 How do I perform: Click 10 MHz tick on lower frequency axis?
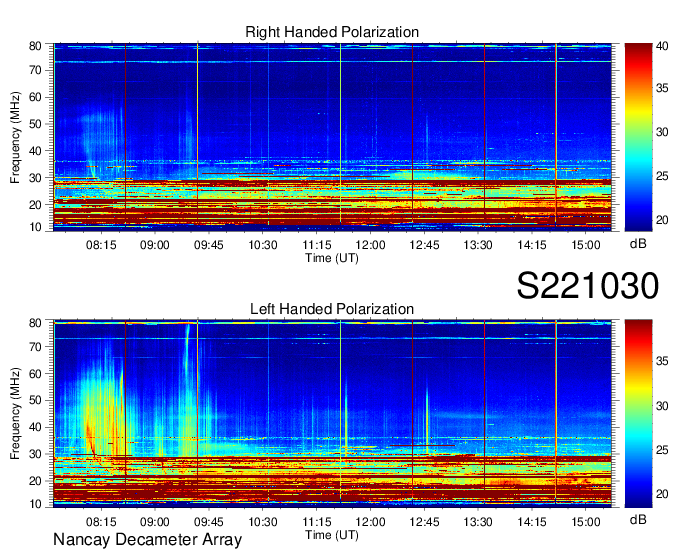35,504
